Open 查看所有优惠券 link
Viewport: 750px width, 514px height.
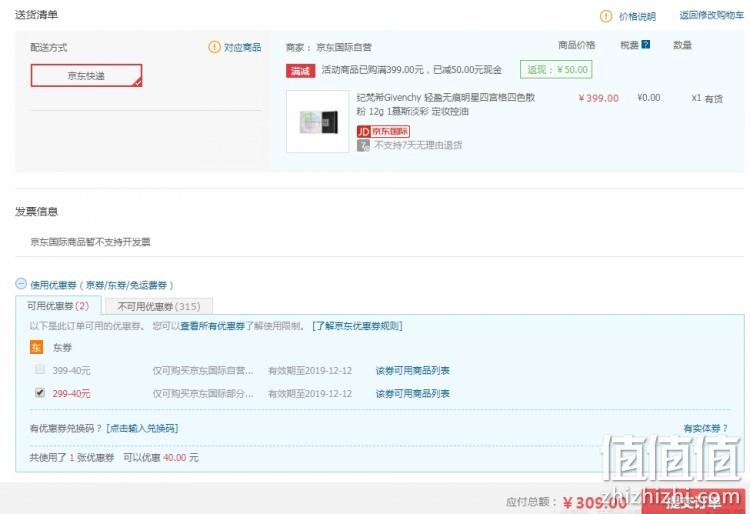(x=212, y=326)
